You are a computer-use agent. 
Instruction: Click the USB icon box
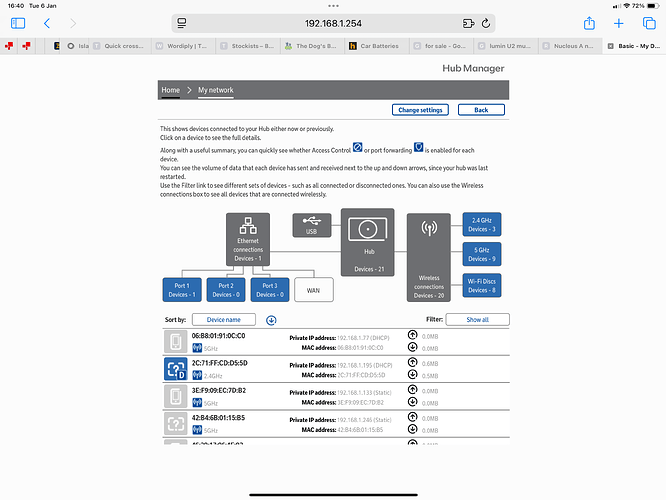pyautogui.click(x=311, y=226)
